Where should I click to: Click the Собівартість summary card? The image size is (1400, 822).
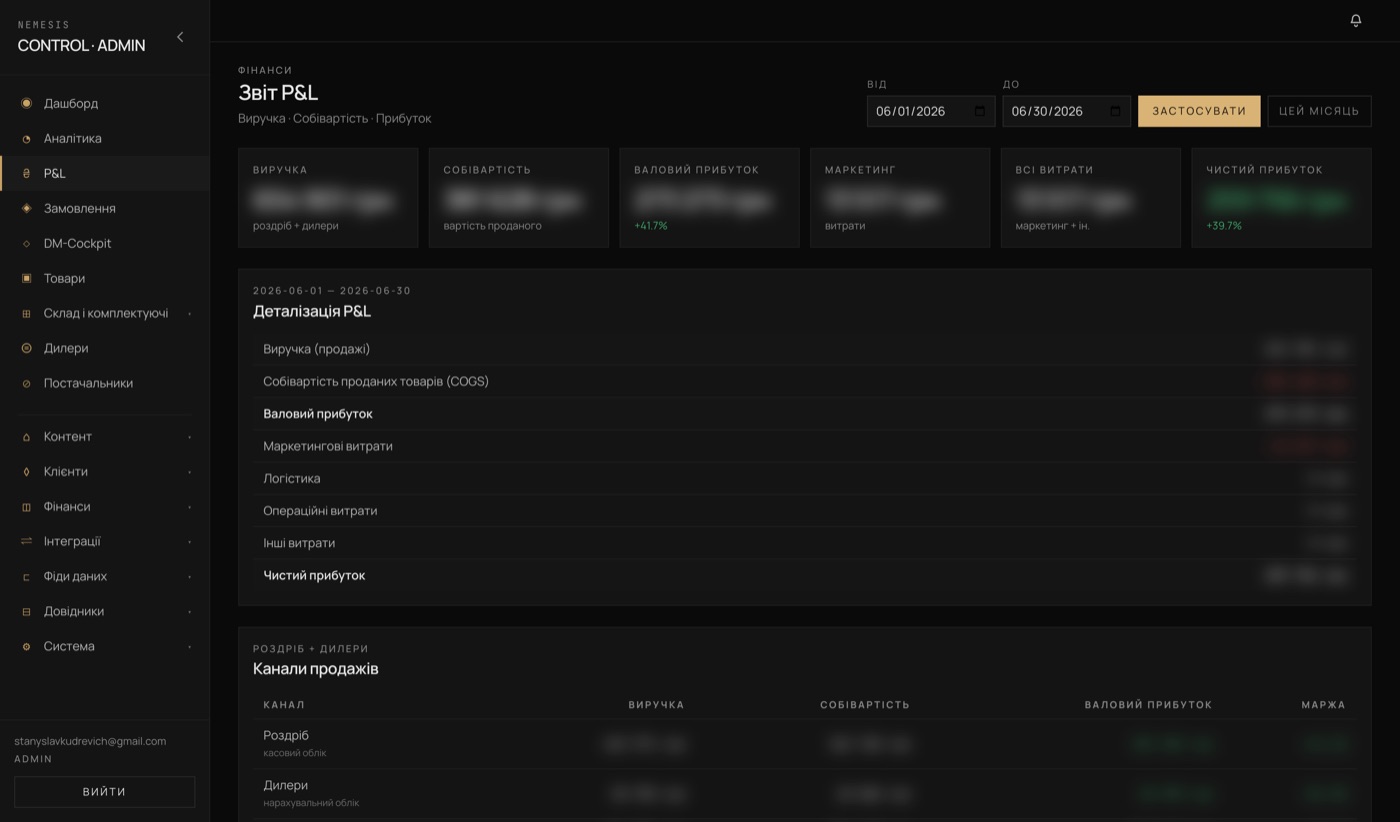click(x=519, y=198)
